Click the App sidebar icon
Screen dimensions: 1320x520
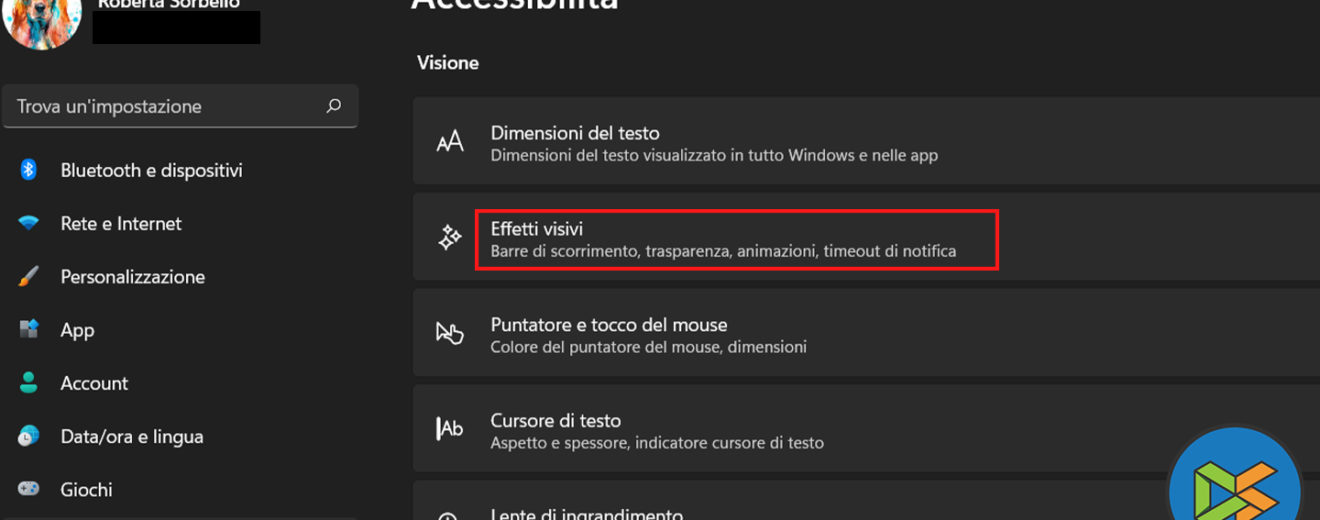(29, 330)
